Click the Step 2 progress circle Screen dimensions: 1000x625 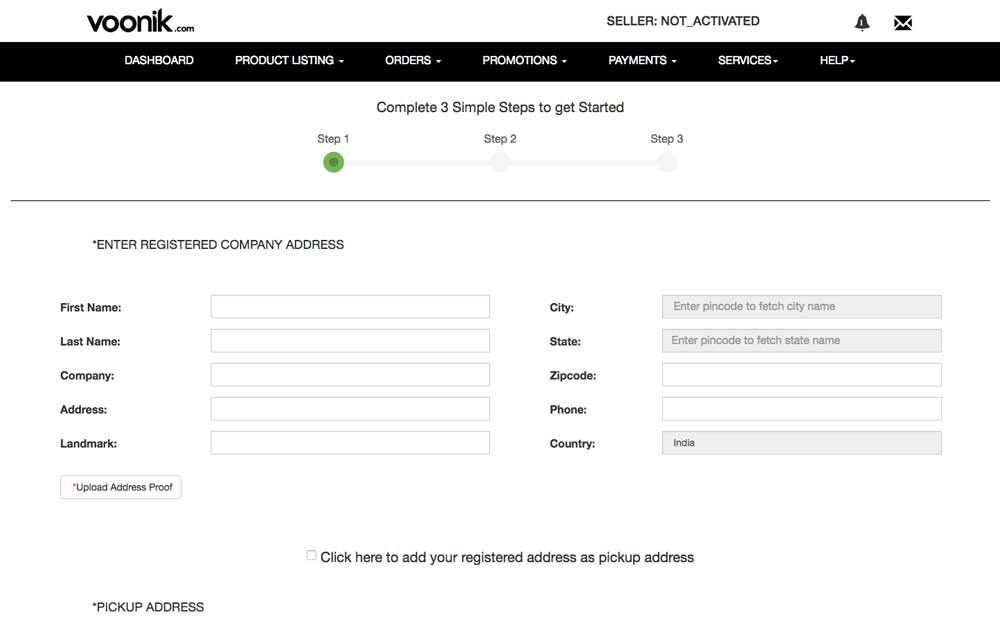pos(500,162)
